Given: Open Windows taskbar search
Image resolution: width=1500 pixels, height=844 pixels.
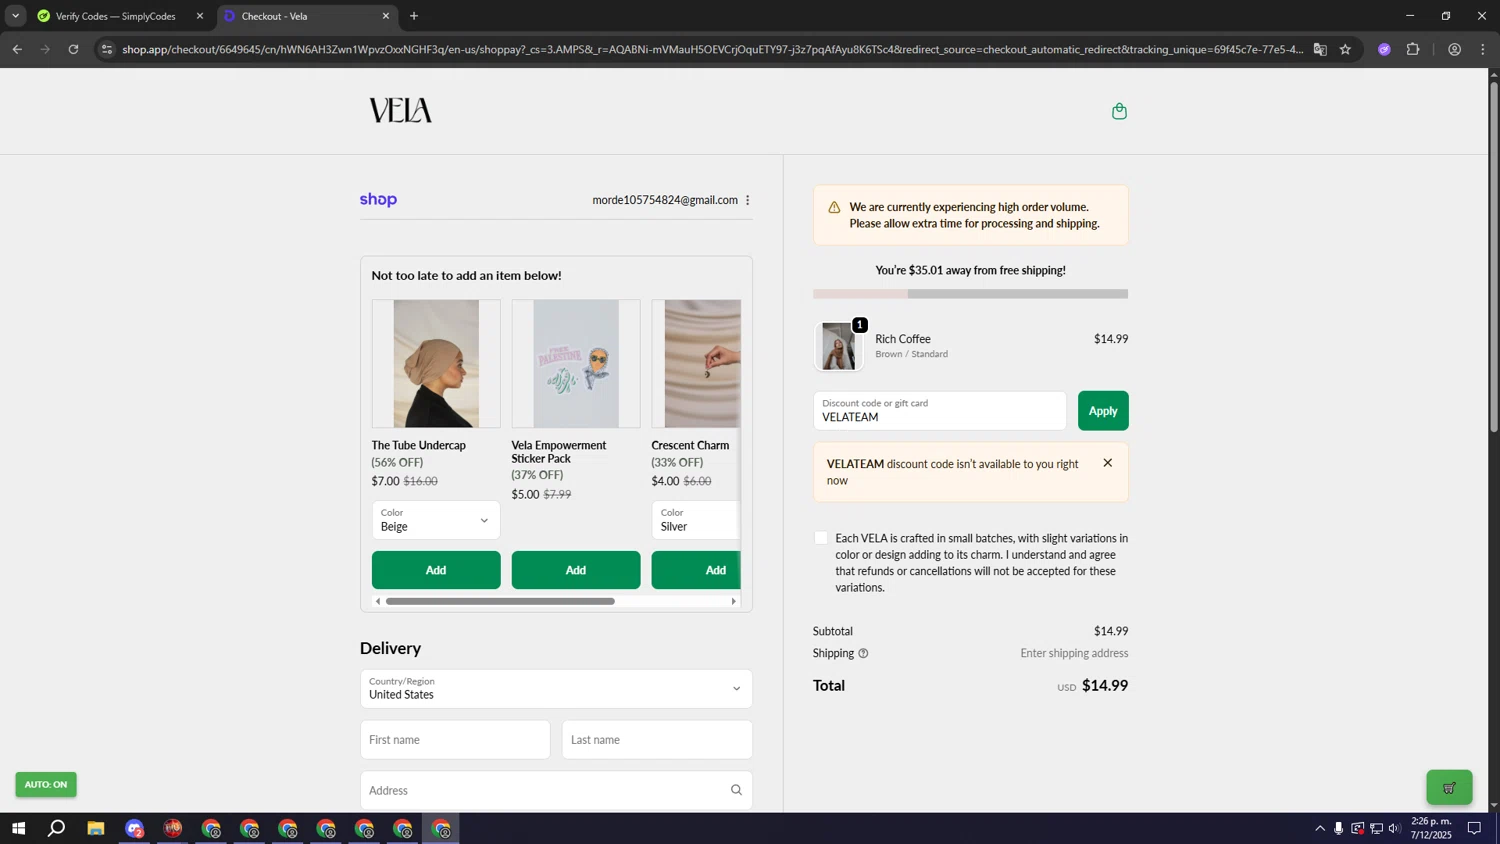Looking at the screenshot, I should pyautogui.click(x=57, y=828).
